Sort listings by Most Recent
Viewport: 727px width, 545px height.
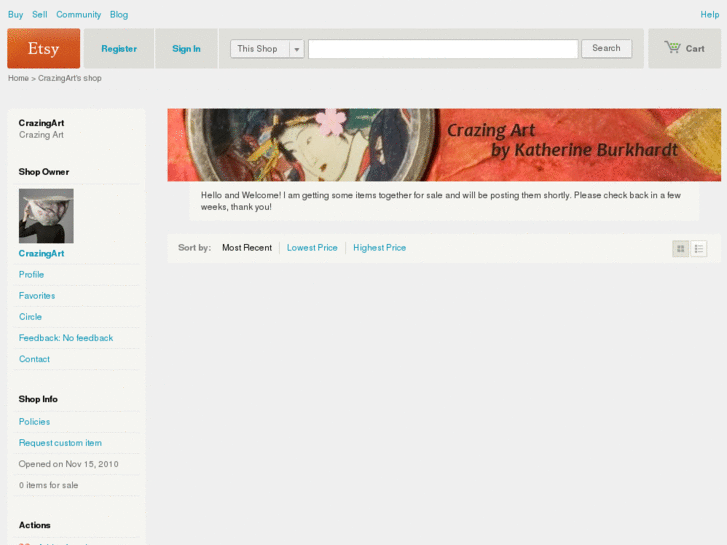click(247, 248)
